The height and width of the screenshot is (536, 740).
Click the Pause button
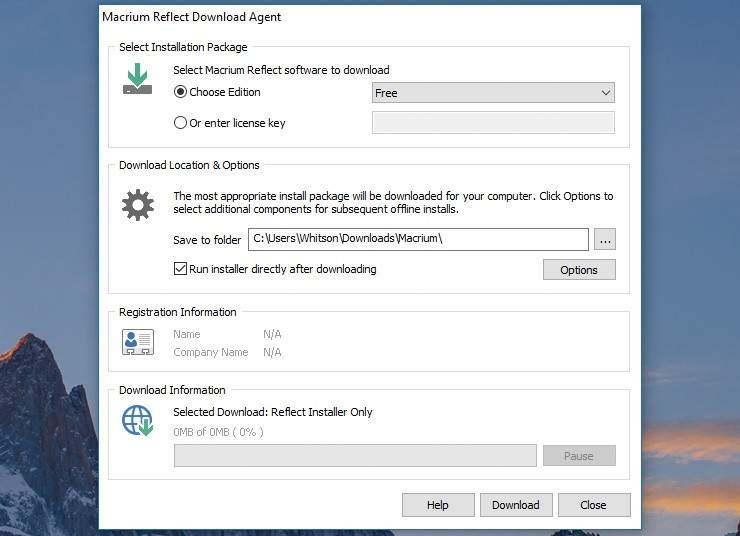pos(579,456)
